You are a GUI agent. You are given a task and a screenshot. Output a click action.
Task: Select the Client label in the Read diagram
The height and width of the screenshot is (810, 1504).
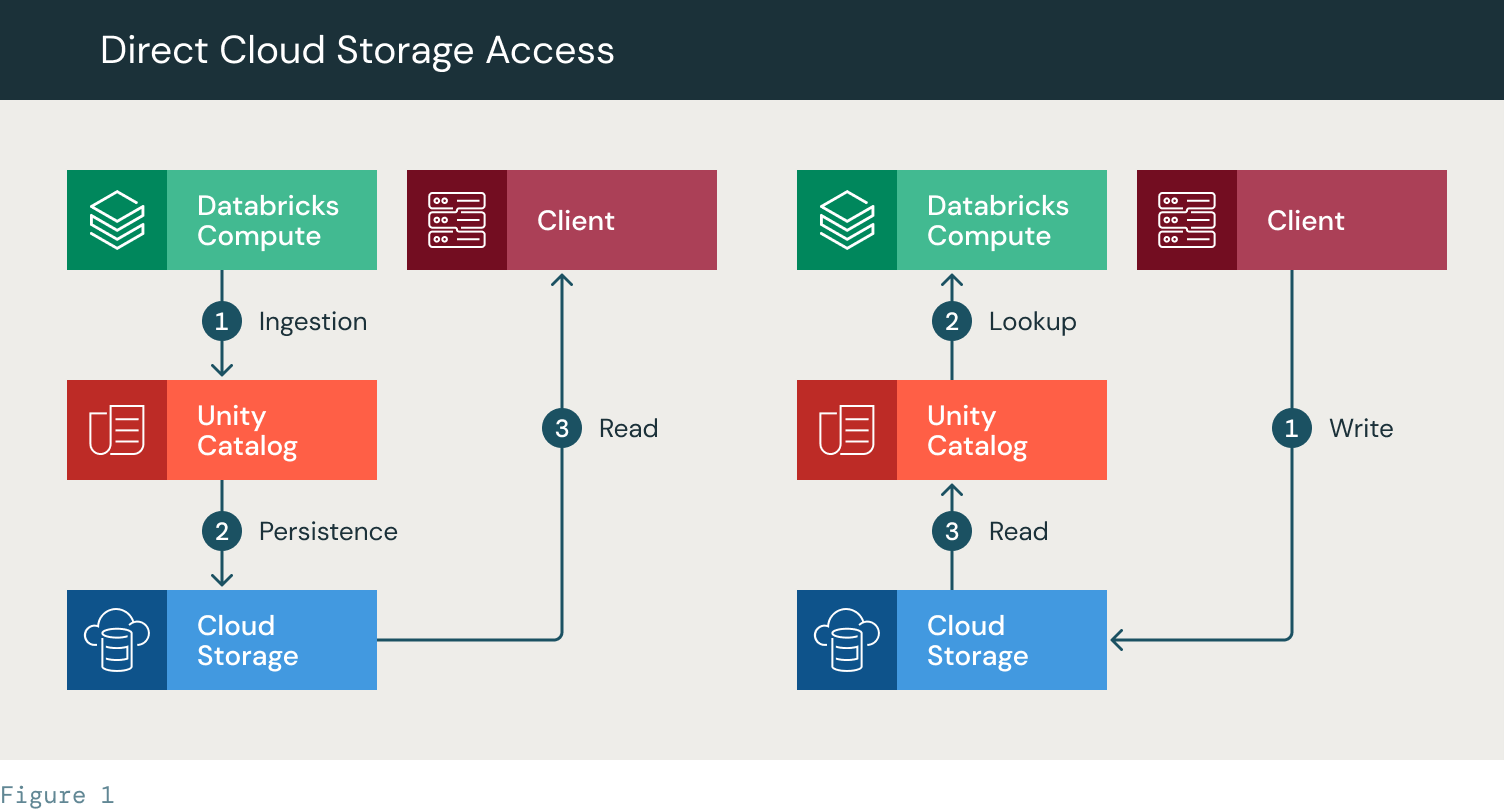click(576, 221)
